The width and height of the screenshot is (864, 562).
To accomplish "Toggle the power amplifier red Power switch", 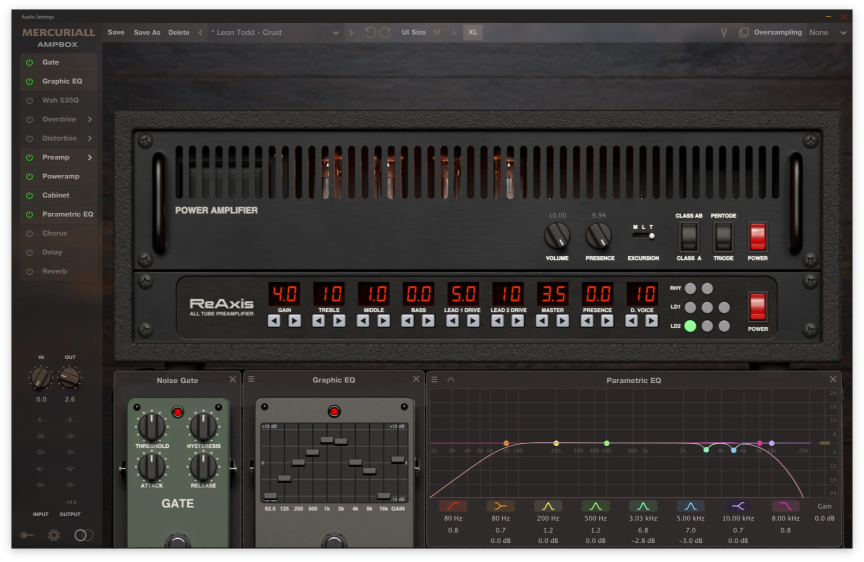I will (758, 237).
